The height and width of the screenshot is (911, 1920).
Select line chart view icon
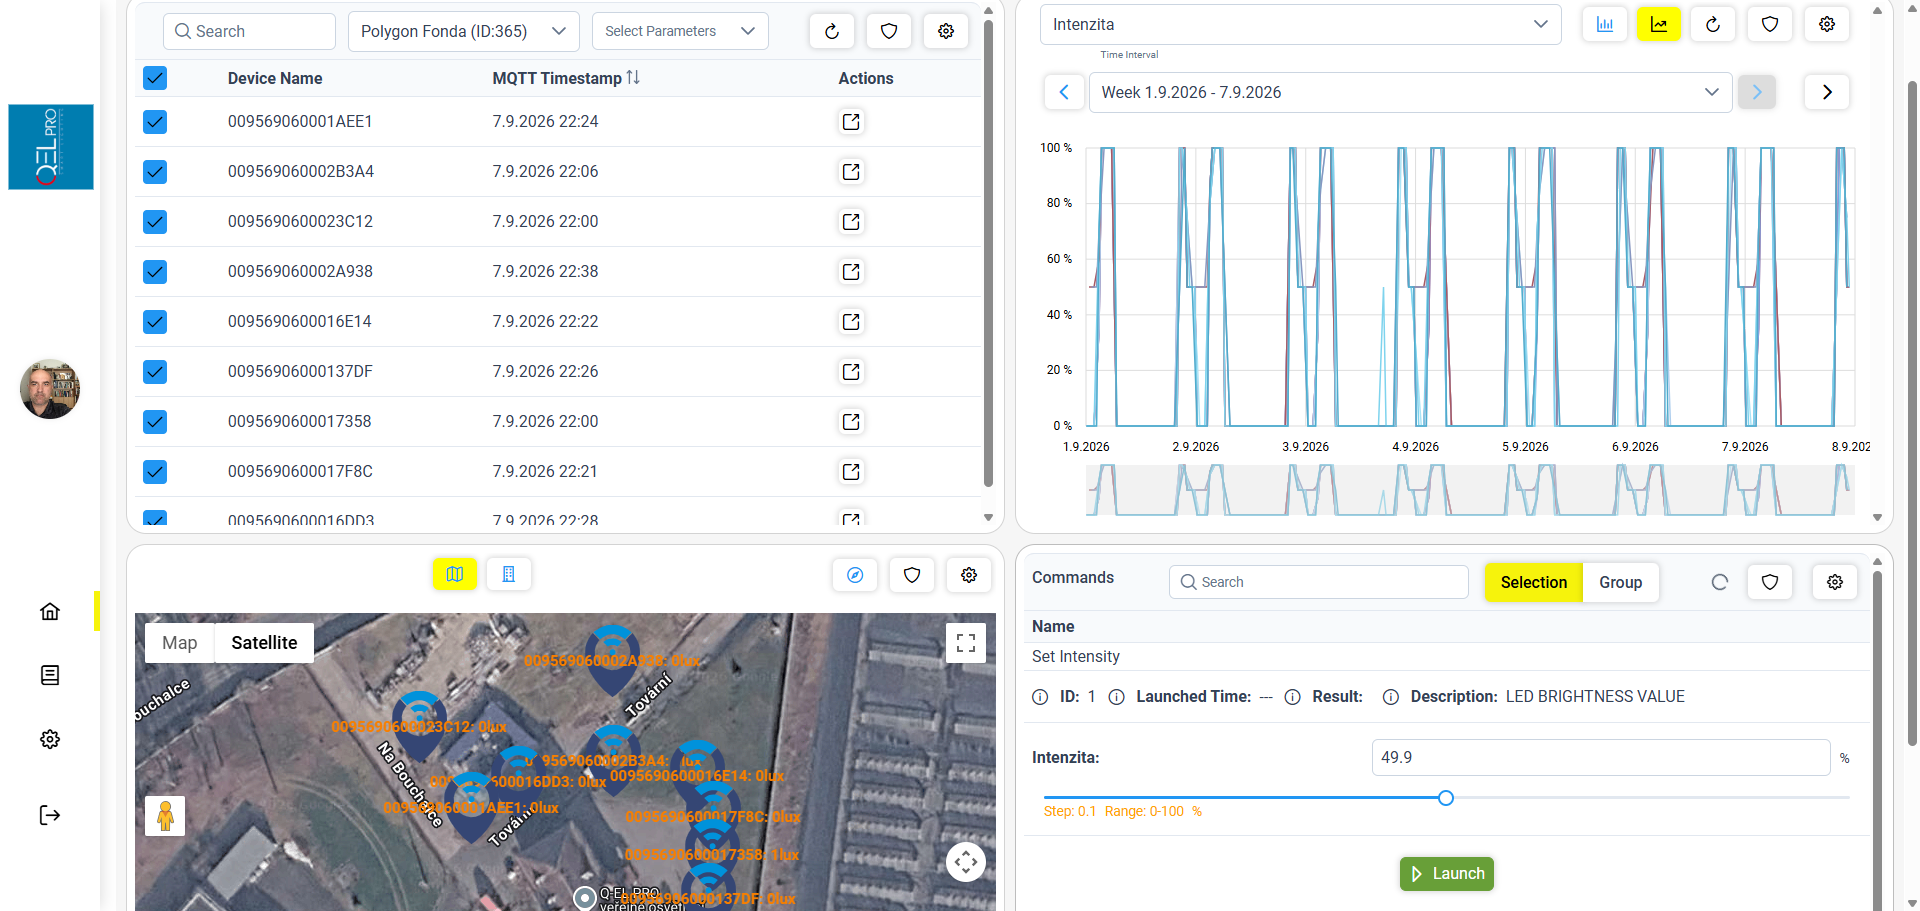click(x=1658, y=24)
